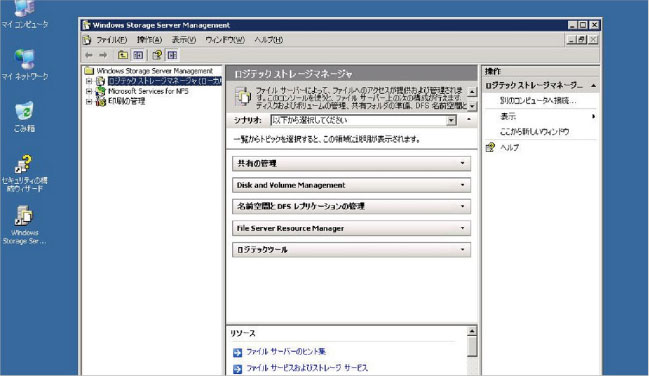Open the セキュリティの構成ウィザード desktop shortcut
Image resolution: width=649 pixels, height=376 pixels.
tap(24, 174)
